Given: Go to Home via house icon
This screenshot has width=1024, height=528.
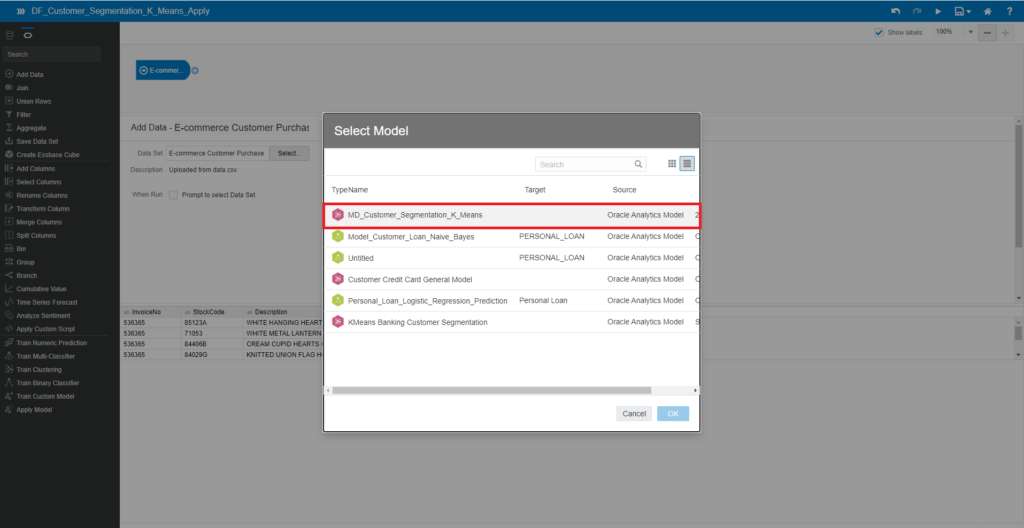Looking at the screenshot, I should pos(988,11).
